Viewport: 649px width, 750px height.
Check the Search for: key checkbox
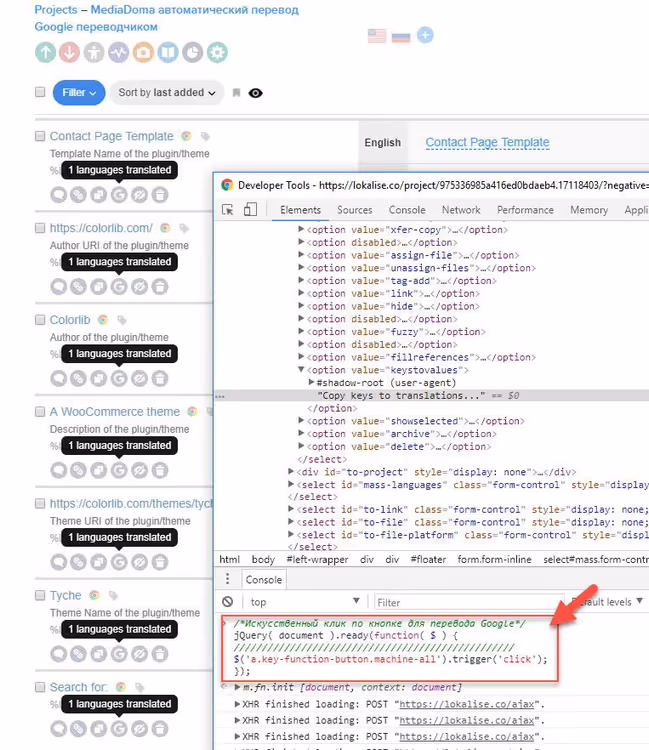coord(40,687)
